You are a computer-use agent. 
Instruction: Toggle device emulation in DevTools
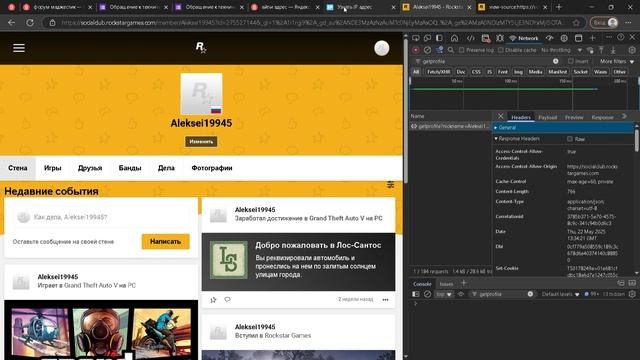point(427,38)
